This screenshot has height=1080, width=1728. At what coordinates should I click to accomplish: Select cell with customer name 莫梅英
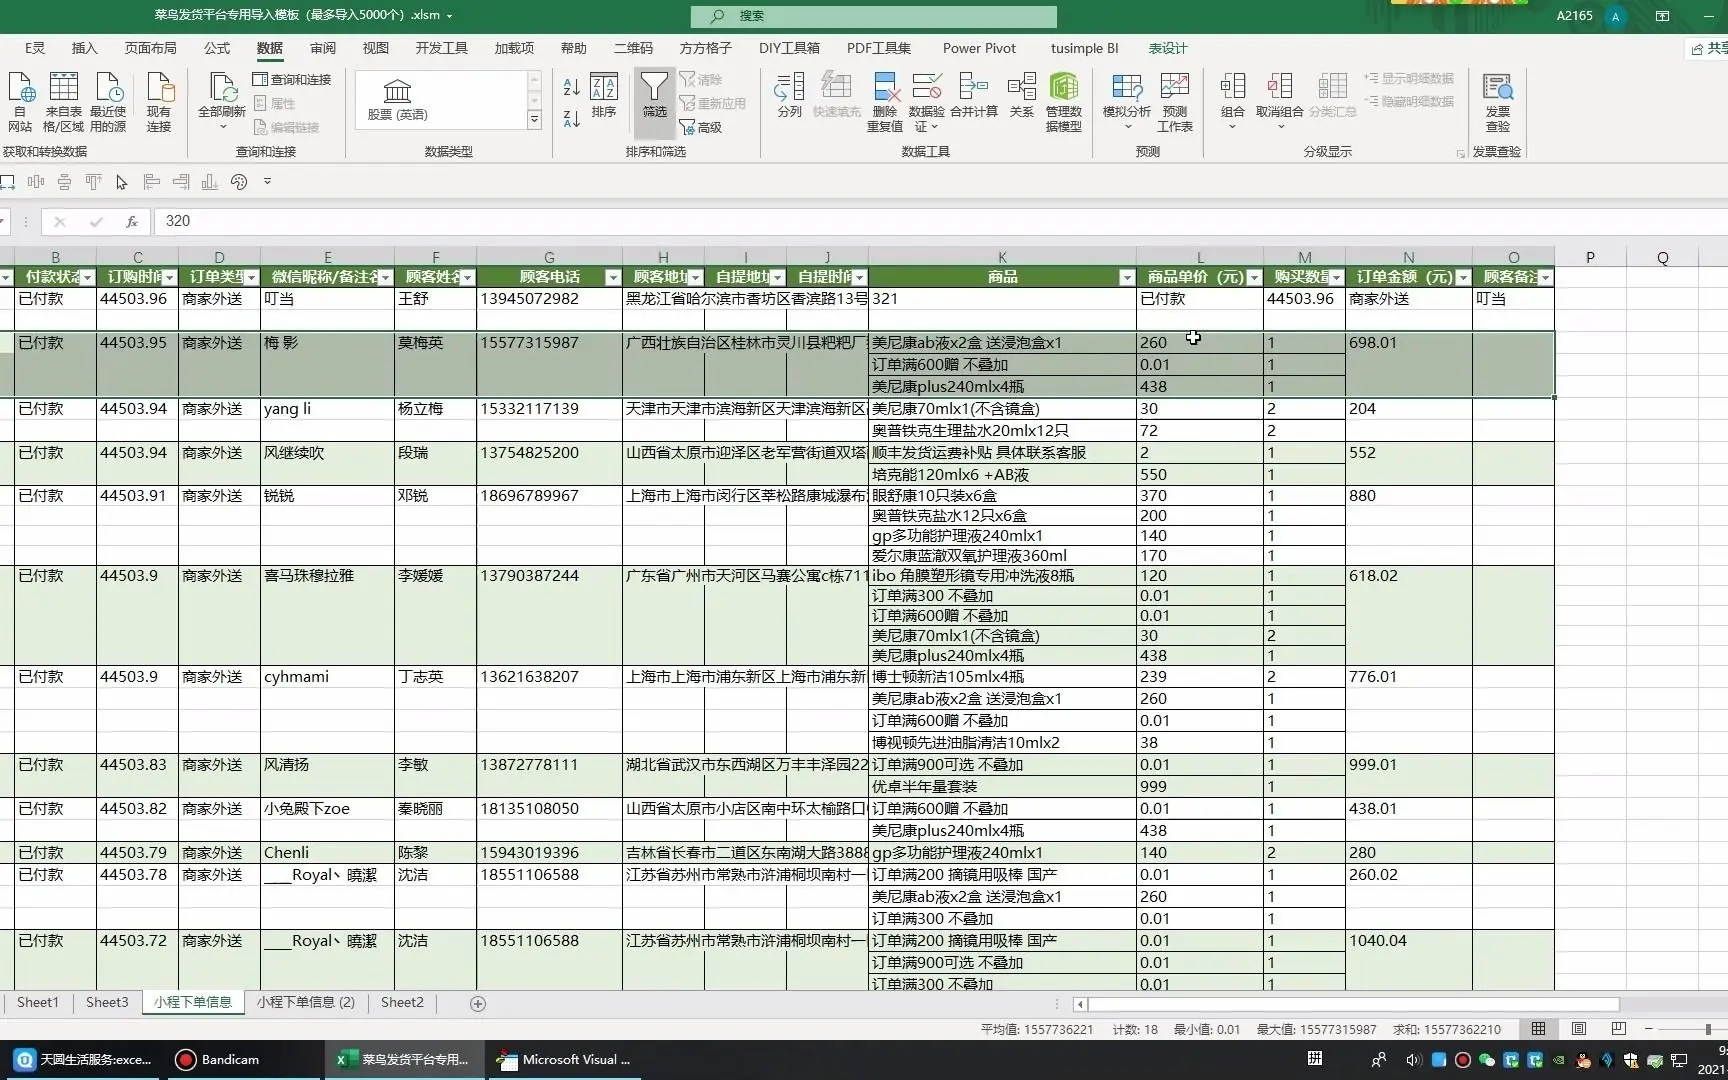click(435, 364)
